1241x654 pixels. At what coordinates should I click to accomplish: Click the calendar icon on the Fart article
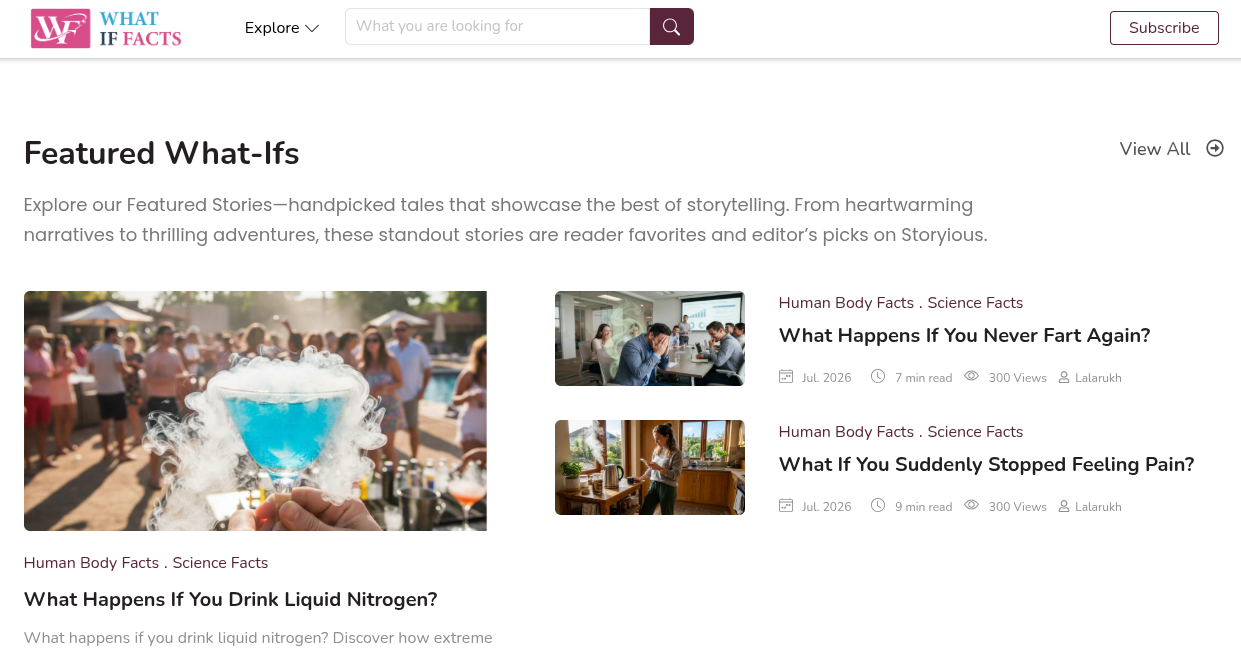point(786,377)
